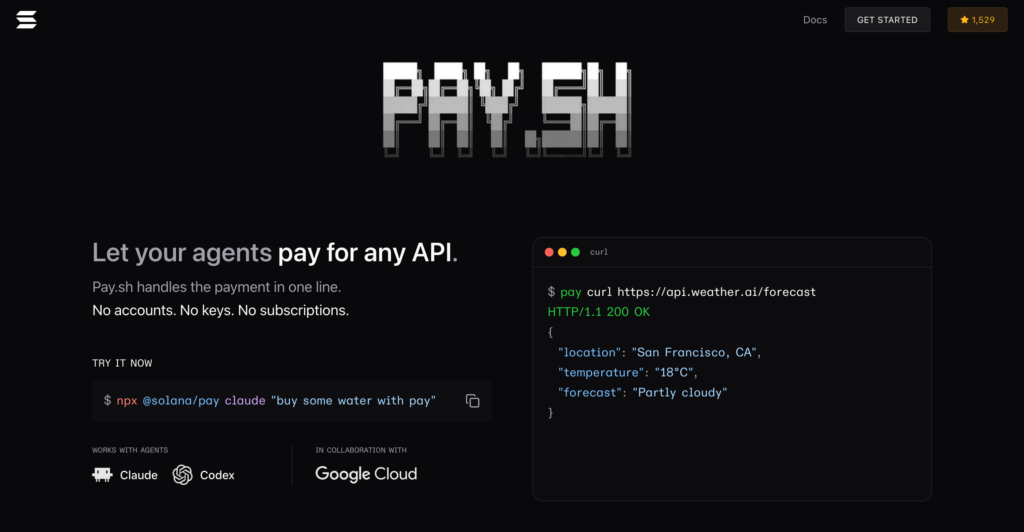Click the Claude label
1024x532 pixels.
tap(138, 475)
